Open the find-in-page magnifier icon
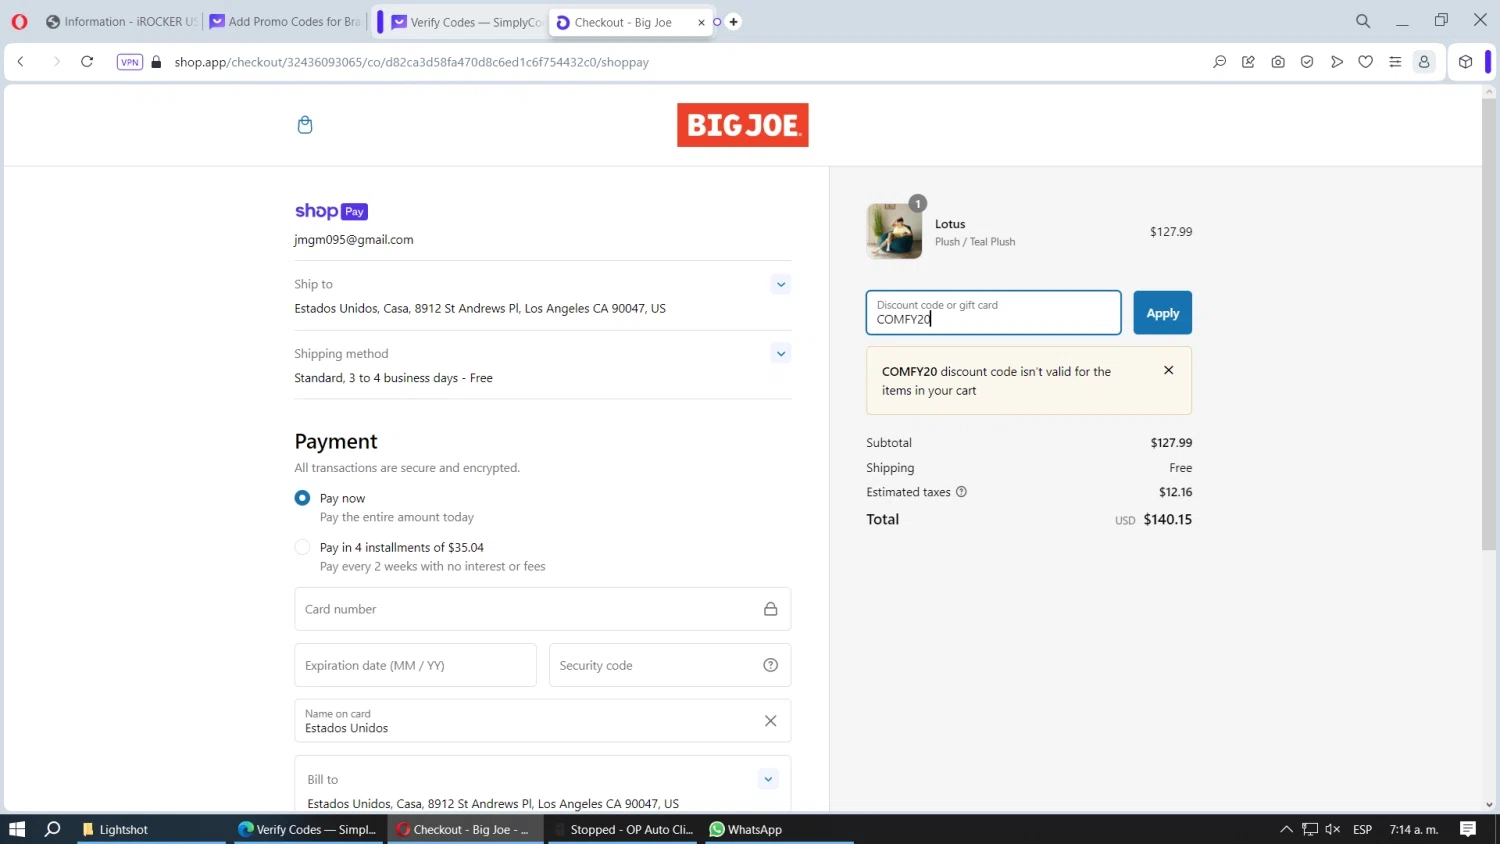This screenshot has width=1500, height=844. [1219, 62]
